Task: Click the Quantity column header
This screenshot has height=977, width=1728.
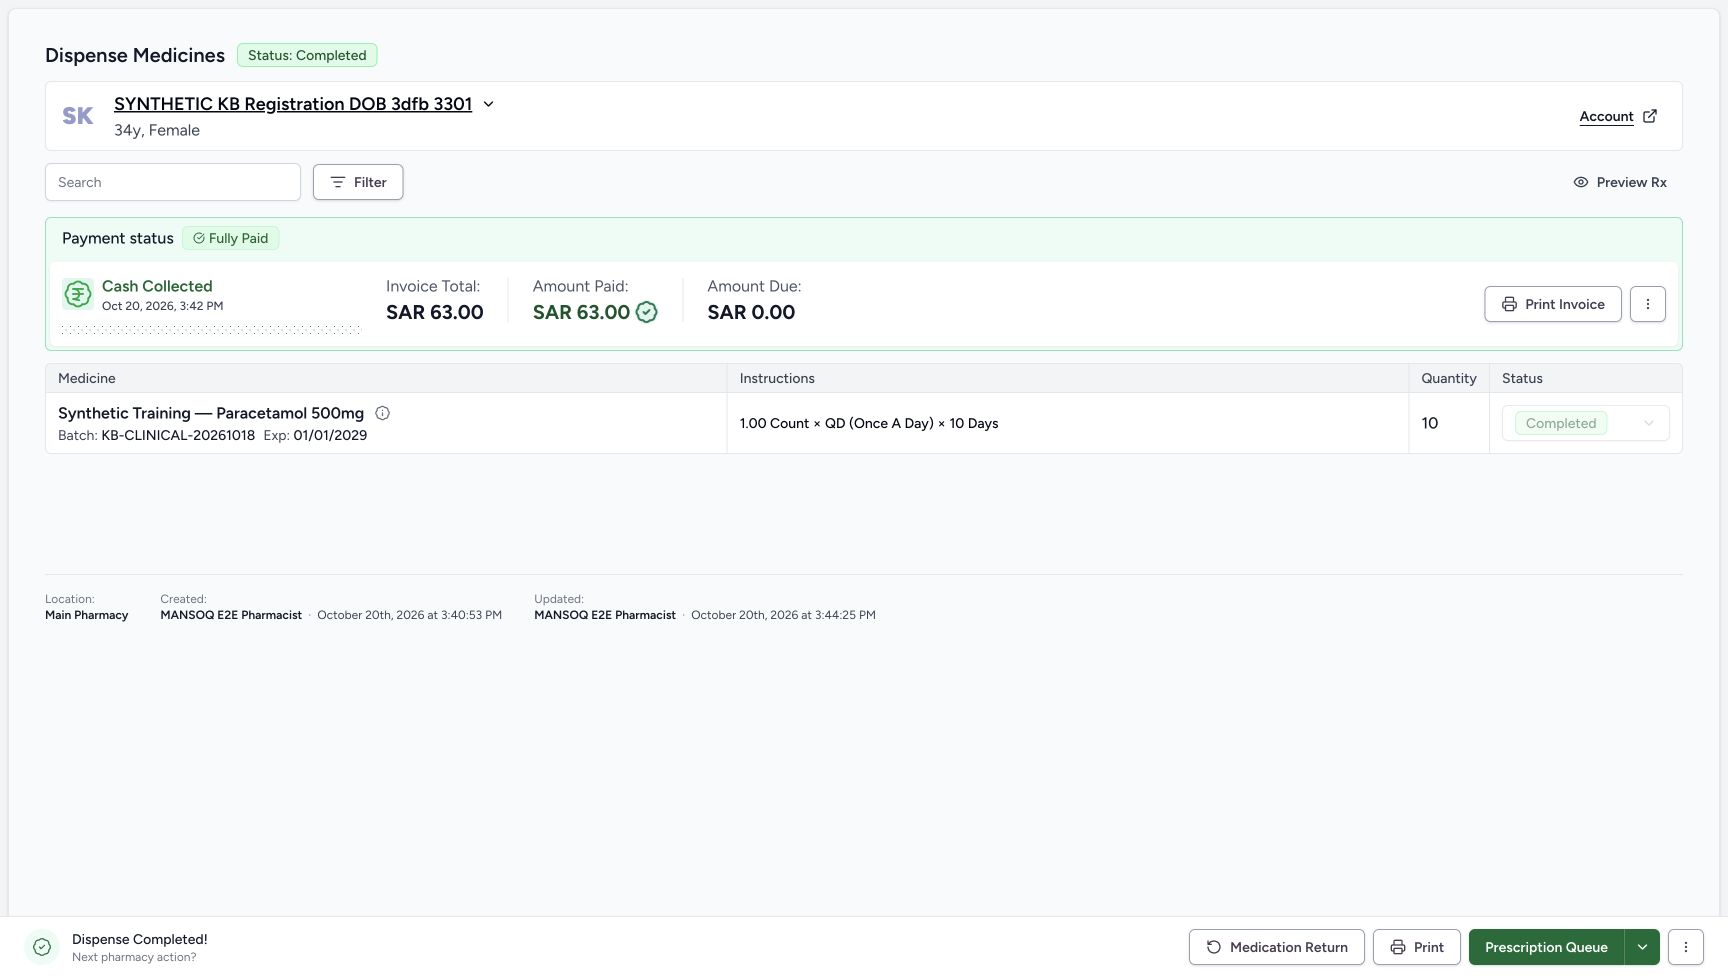Action: (1448, 378)
